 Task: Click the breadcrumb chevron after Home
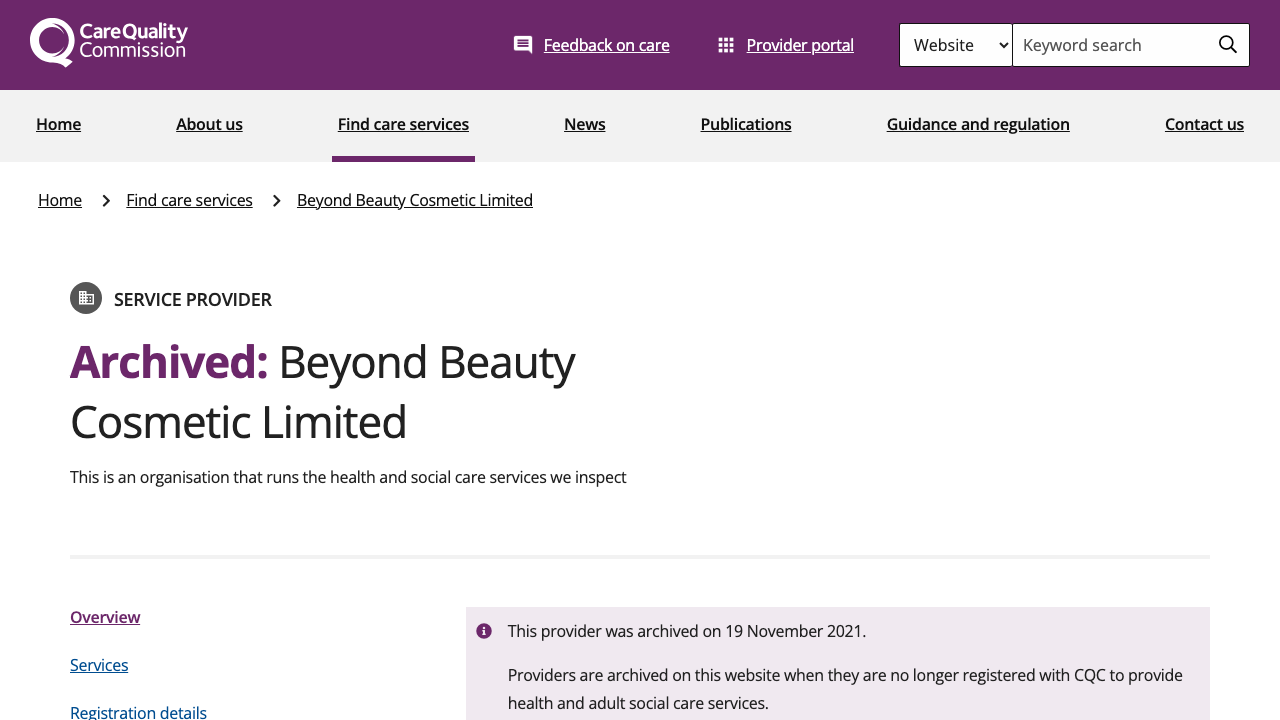pyautogui.click(x=104, y=199)
